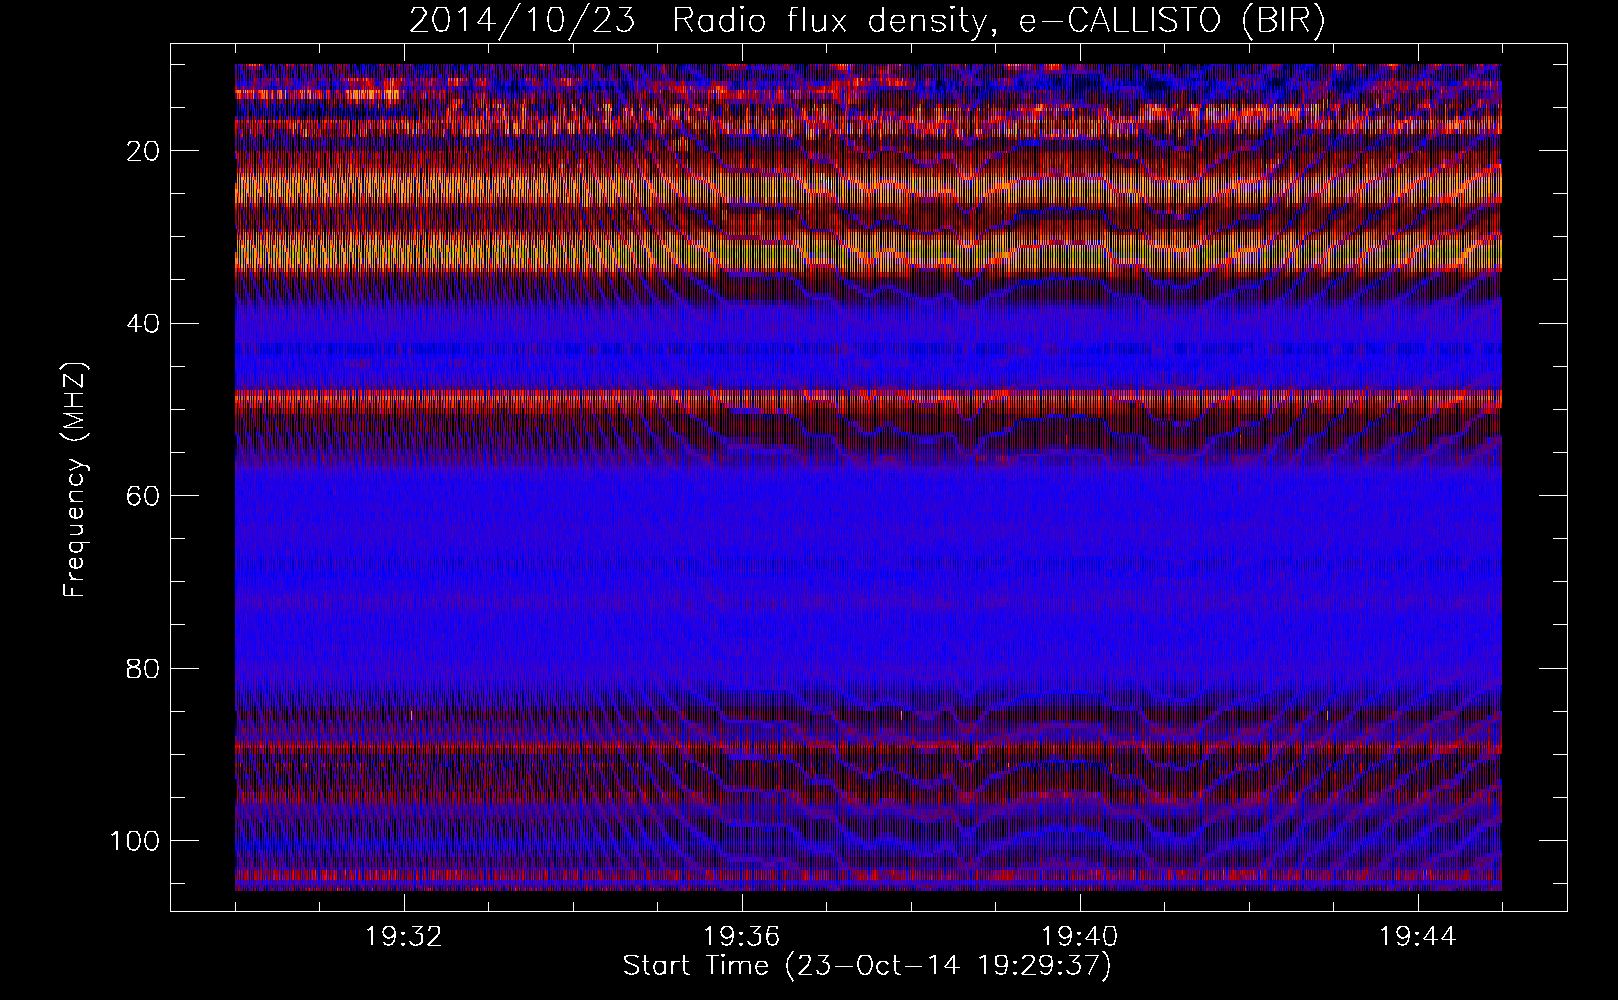Screen dimensions: 1618x1000
Task: Click the 80 frequency tick label
Action: tap(142, 668)
